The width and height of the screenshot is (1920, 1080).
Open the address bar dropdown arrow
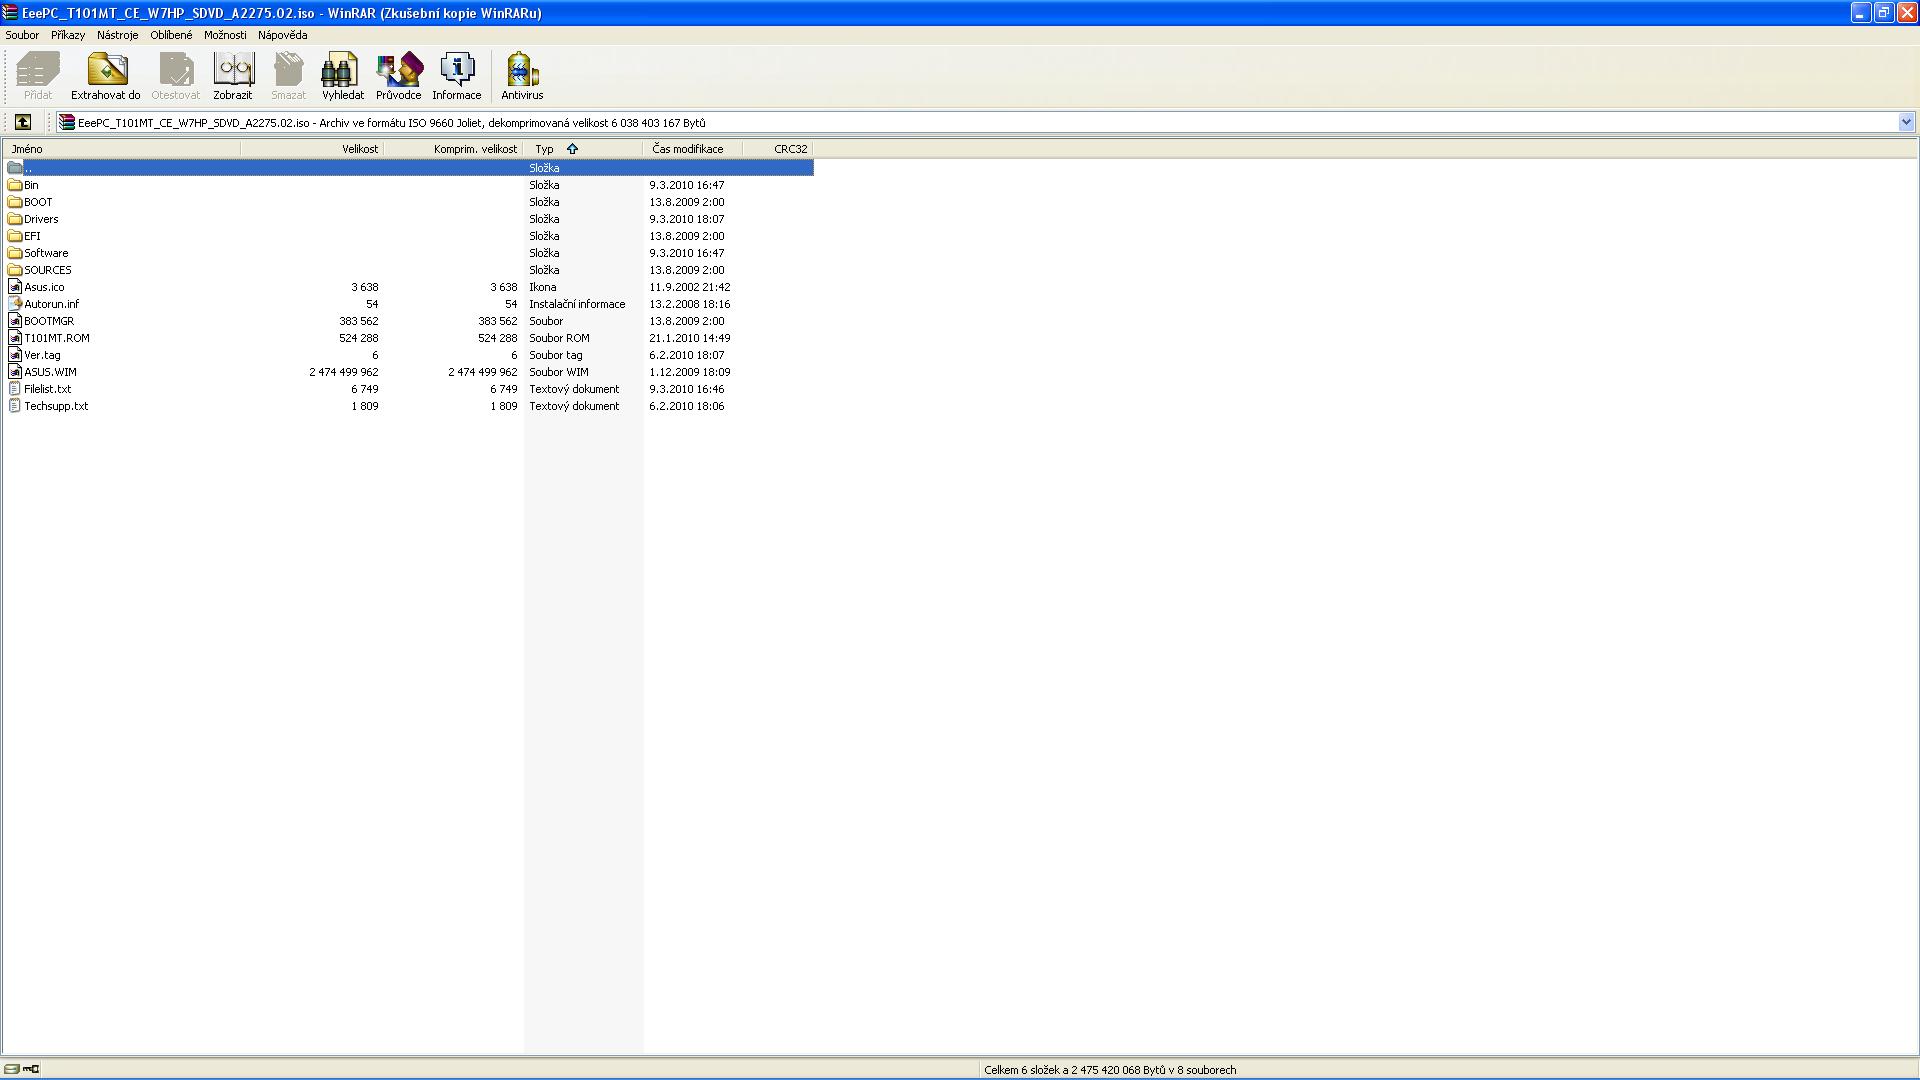(1906, 122)
